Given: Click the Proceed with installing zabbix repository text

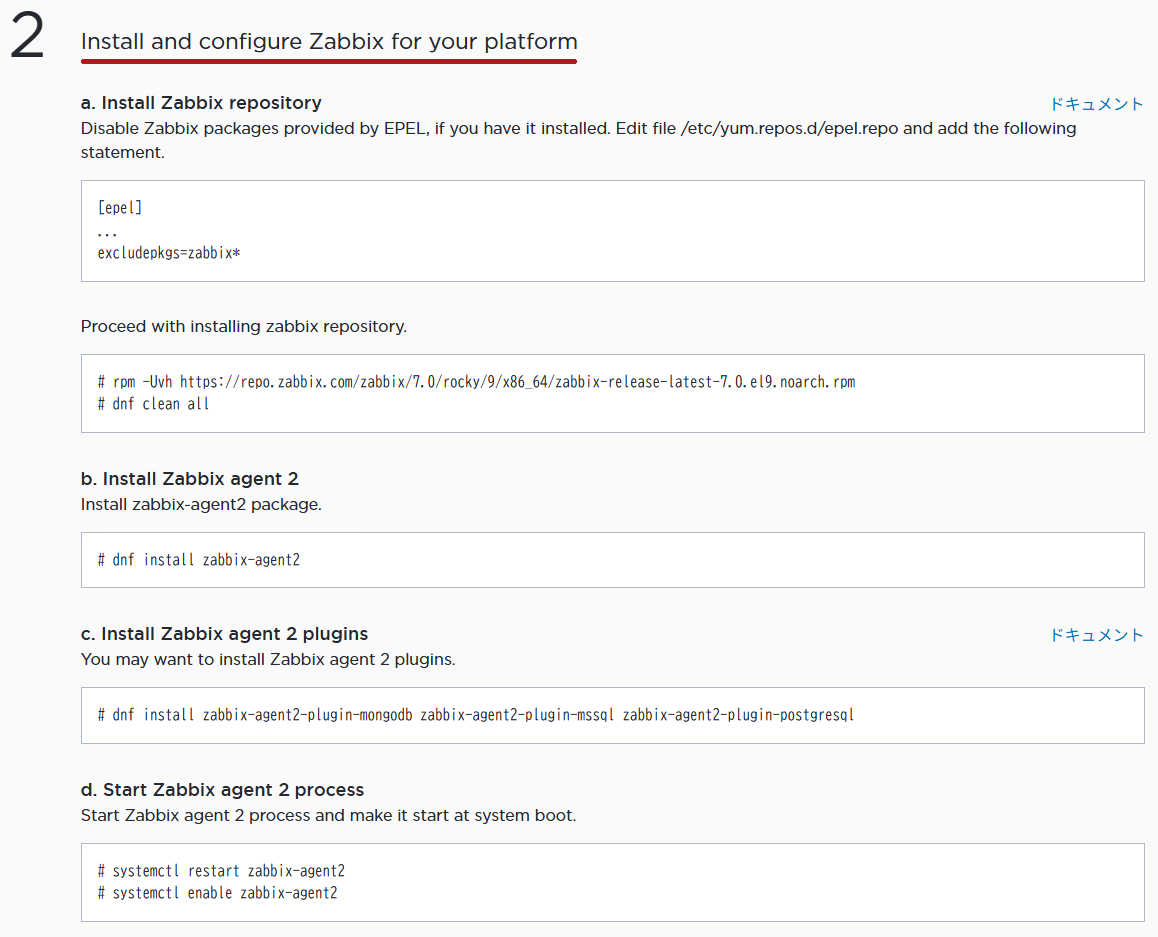Looking at the screenshot, I should pos(244,326).
